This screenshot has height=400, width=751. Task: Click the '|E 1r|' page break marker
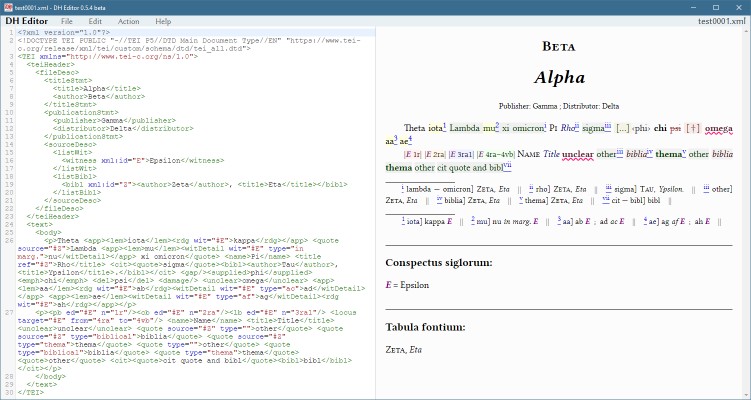tap(412, 154)
